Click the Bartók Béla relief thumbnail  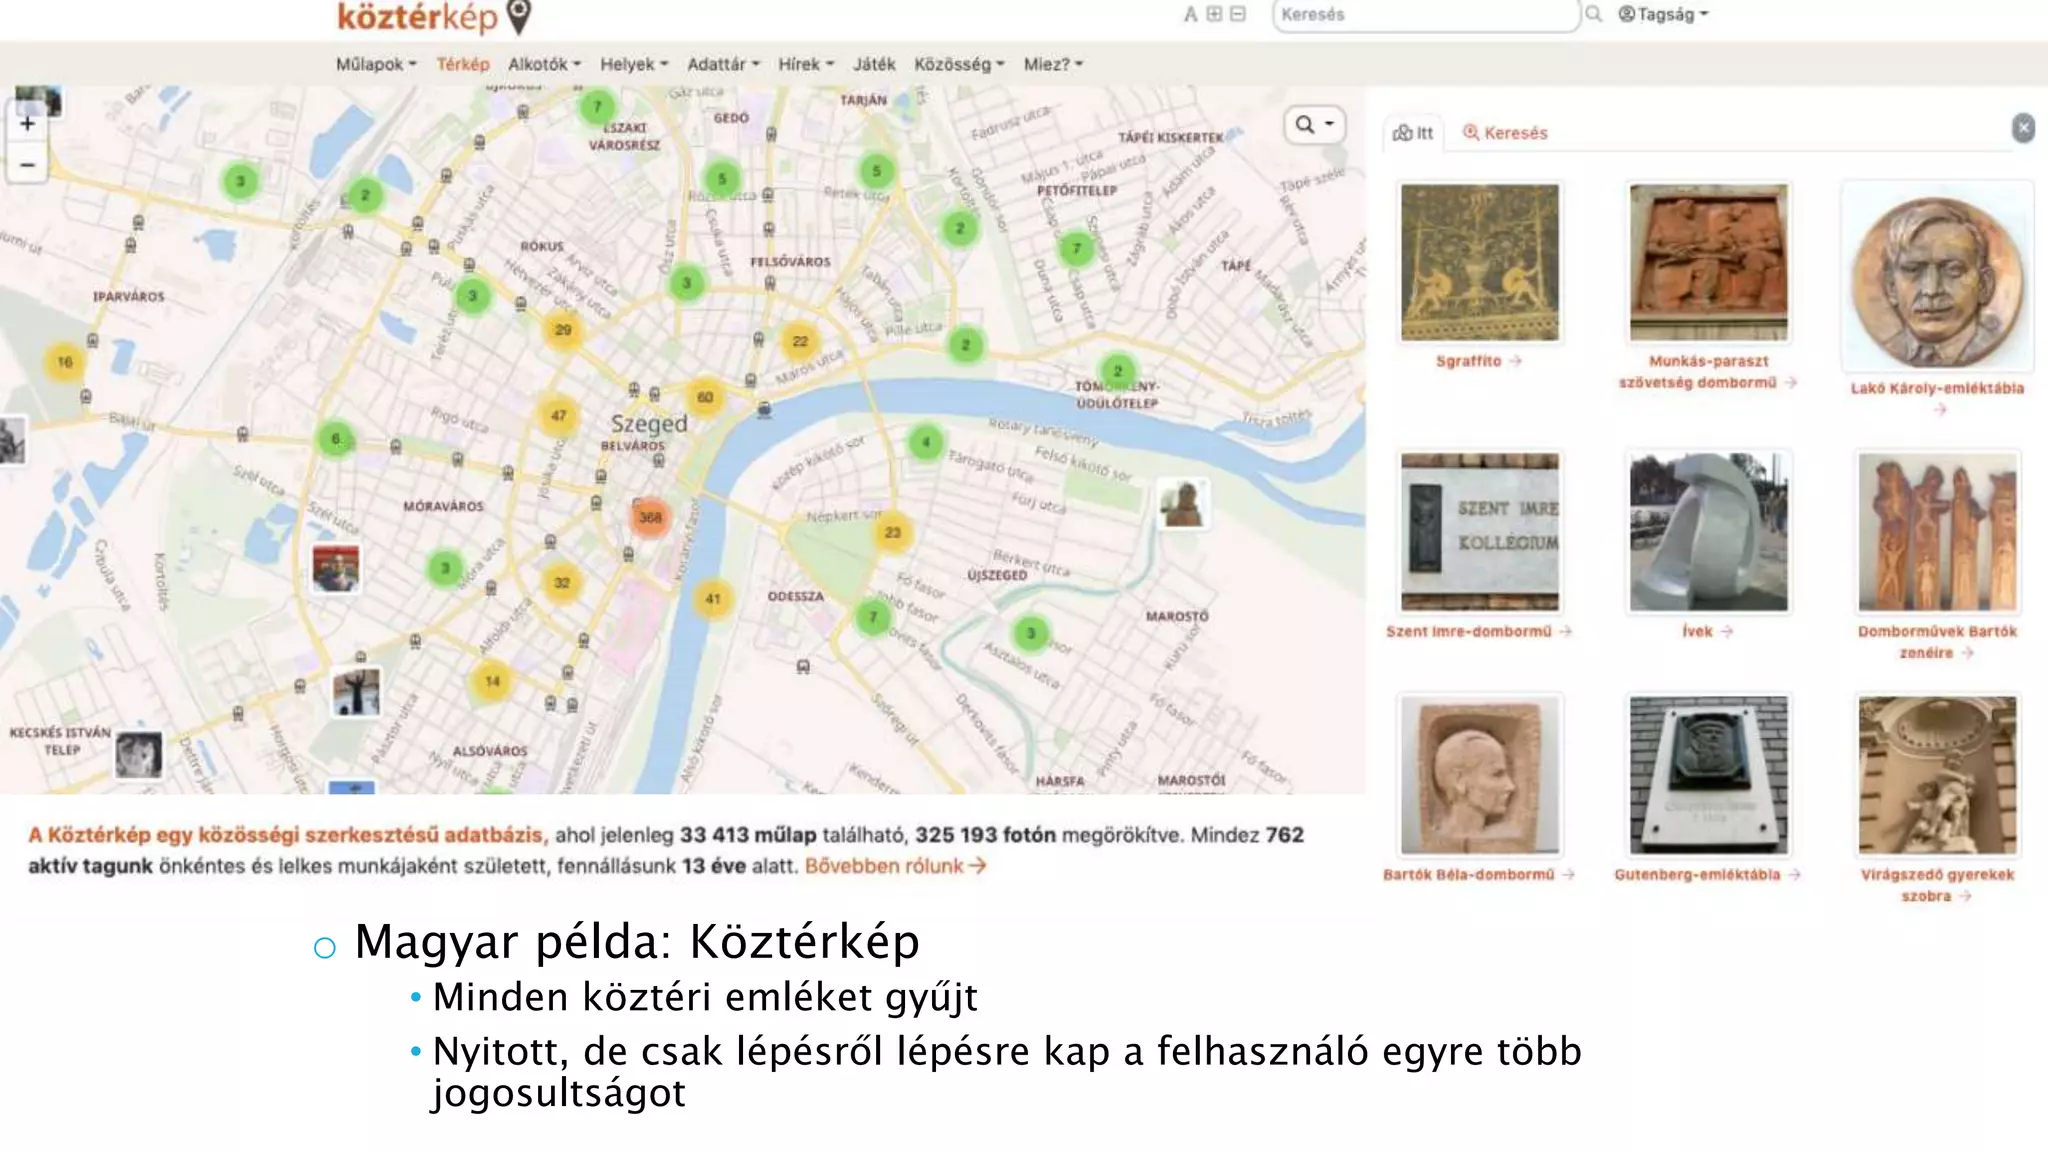[1479, 775]
